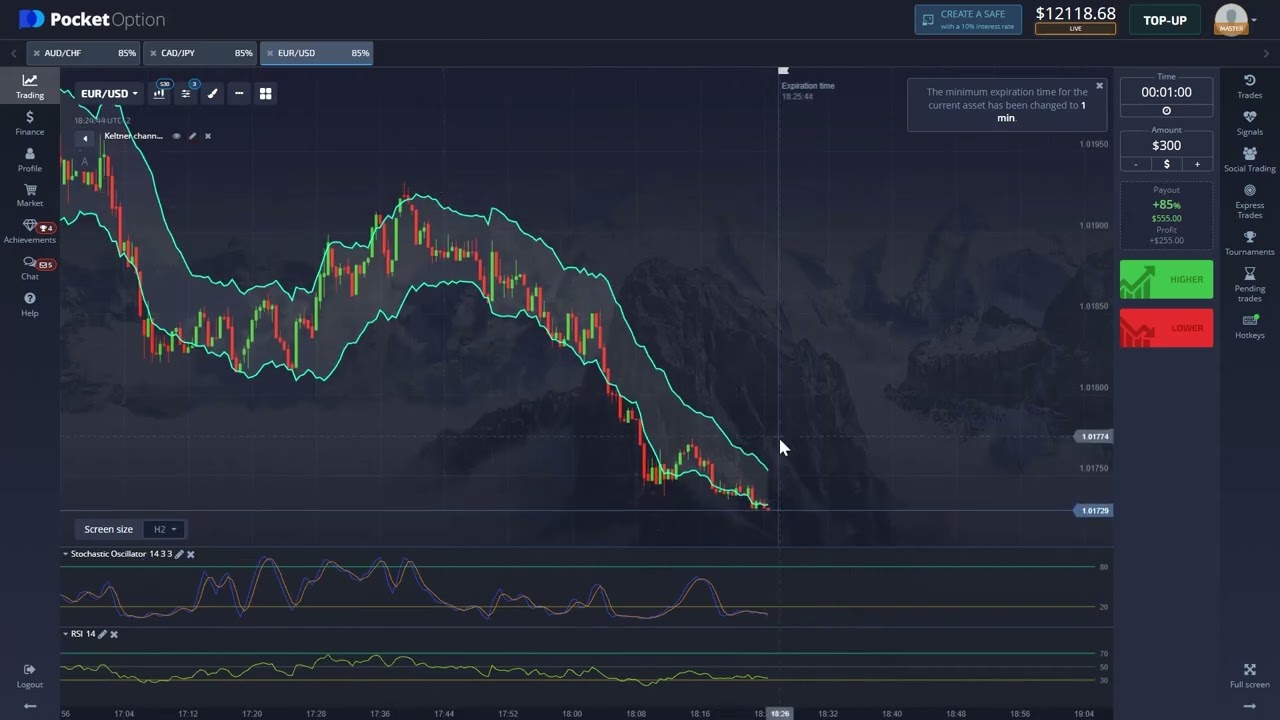
Task: Collapse the RSI 14 panel
Action: (65, 634)
